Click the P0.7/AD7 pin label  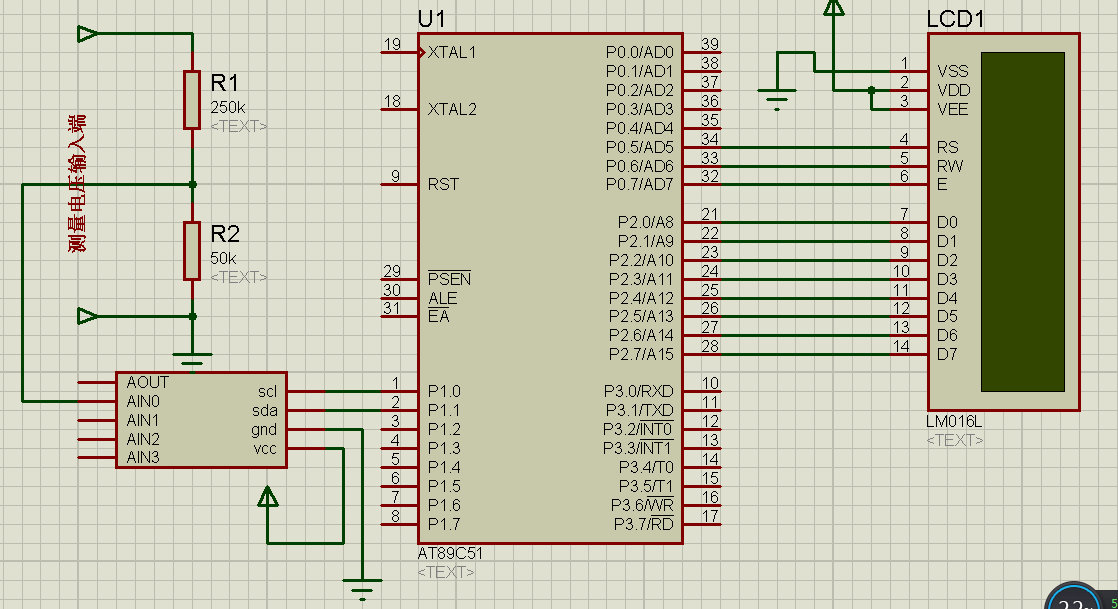pyautogui.click(x=640, y=185)
